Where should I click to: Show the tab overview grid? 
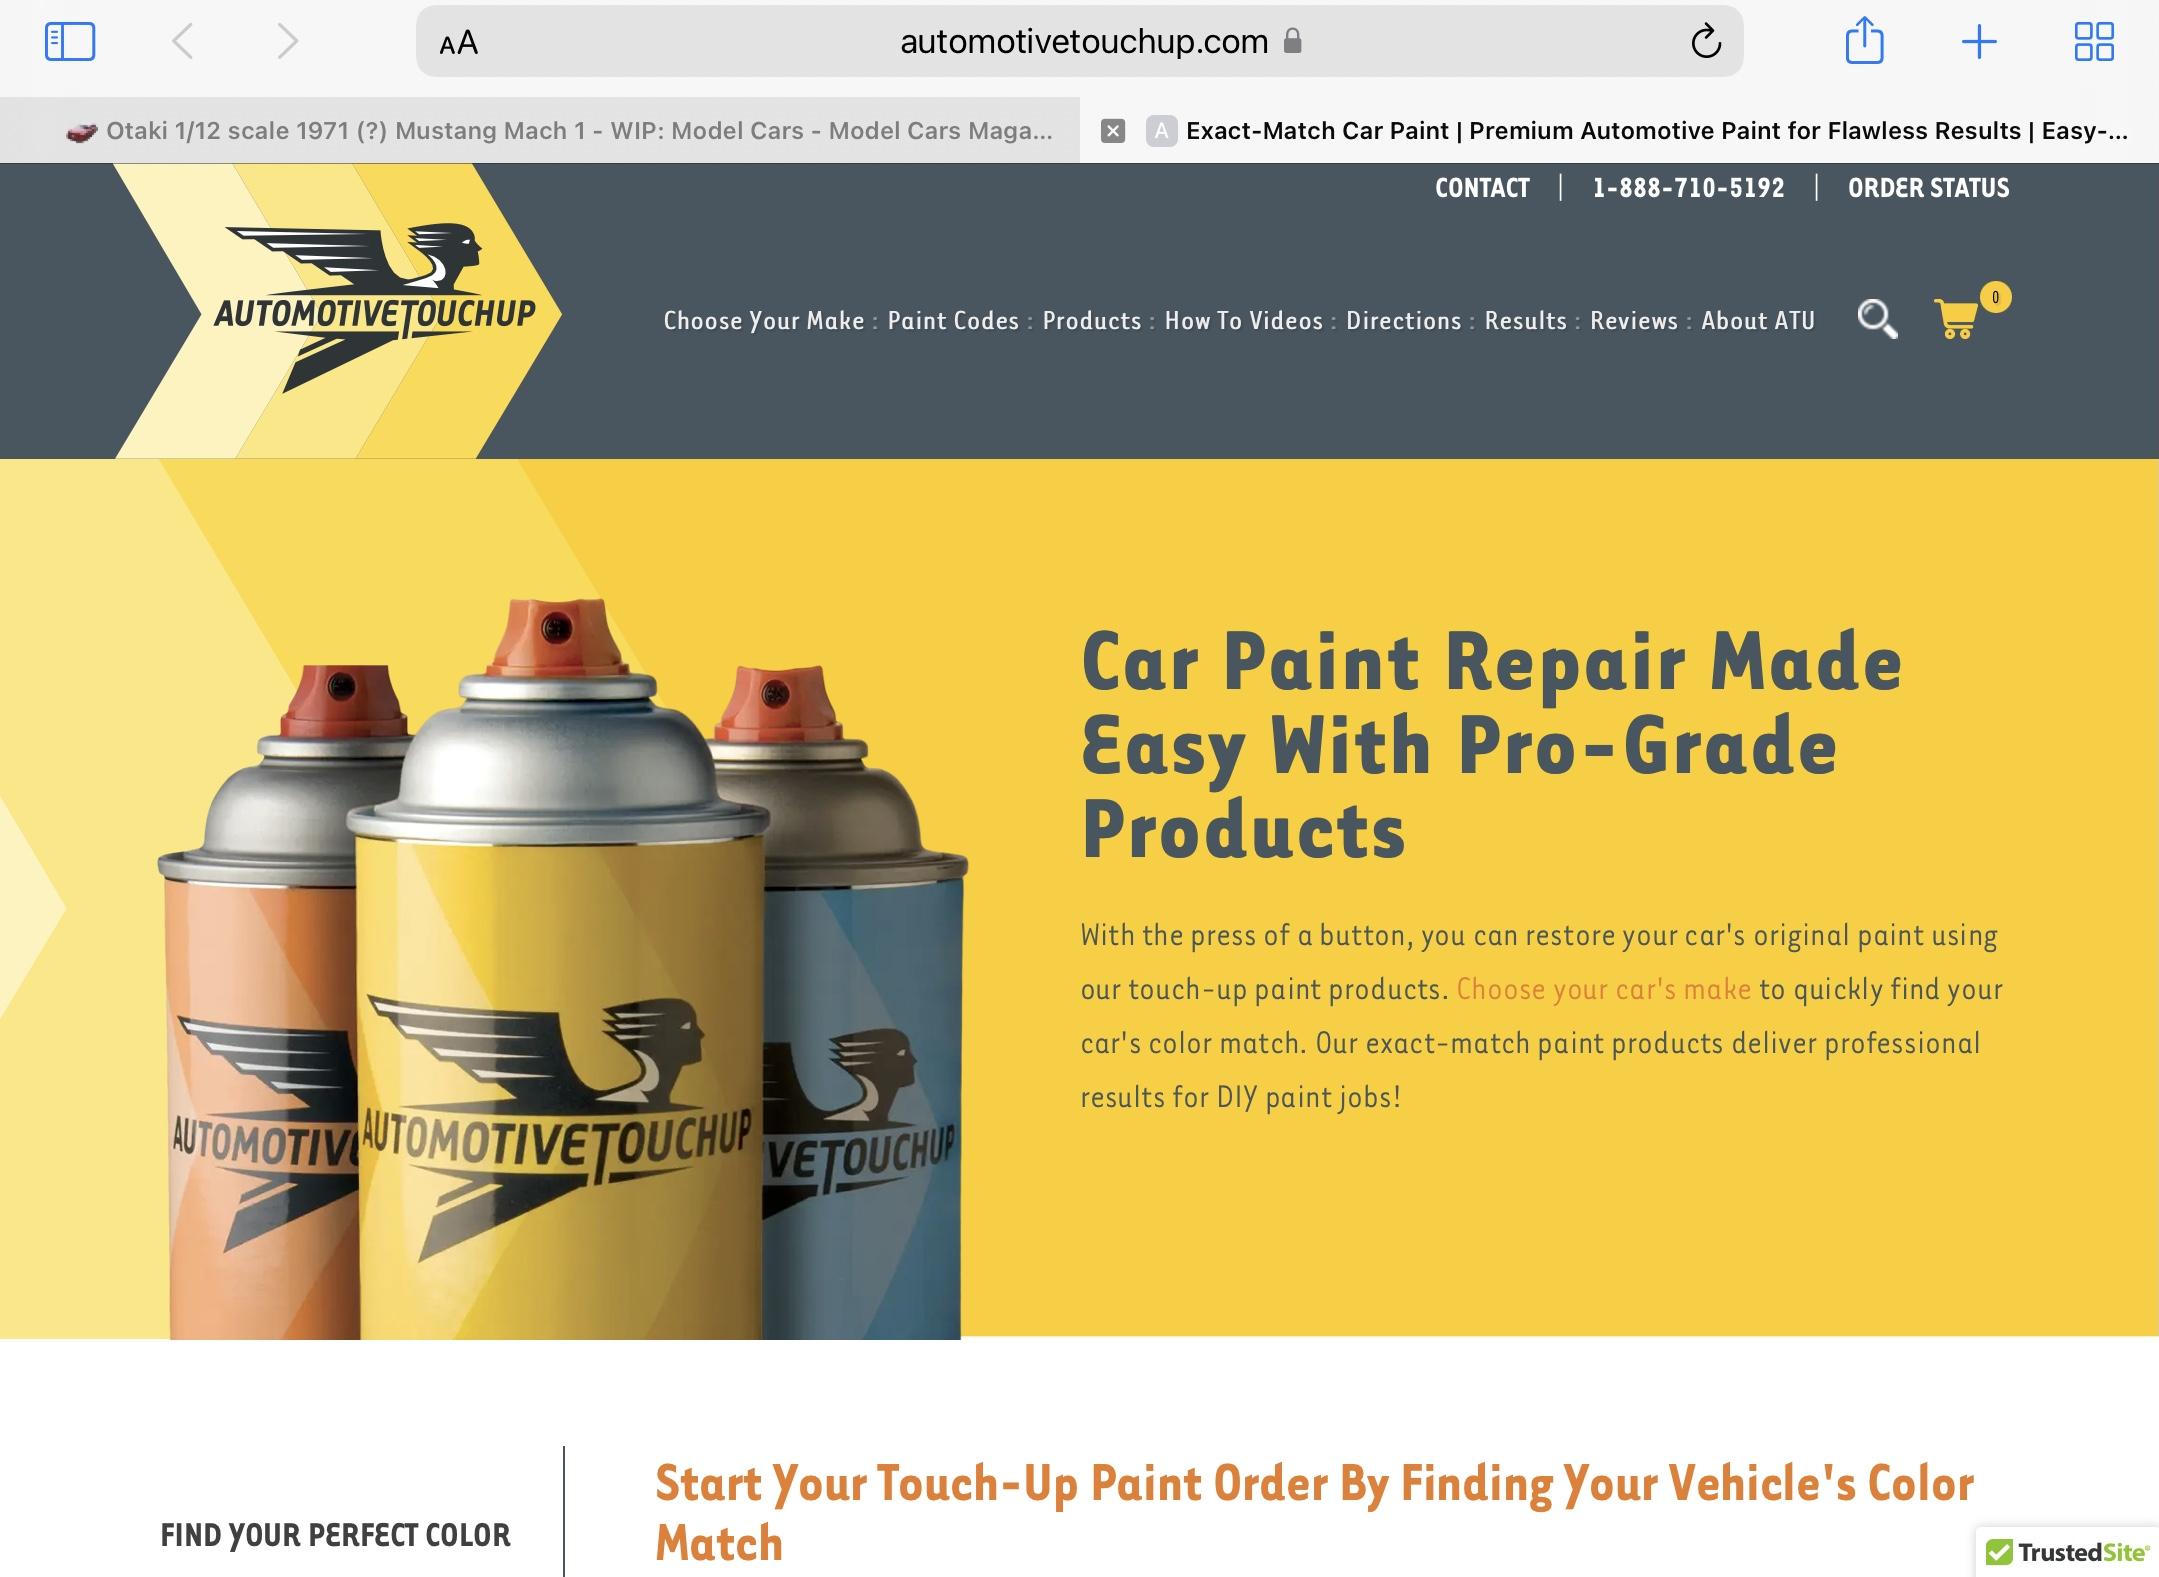point(2094,42)
